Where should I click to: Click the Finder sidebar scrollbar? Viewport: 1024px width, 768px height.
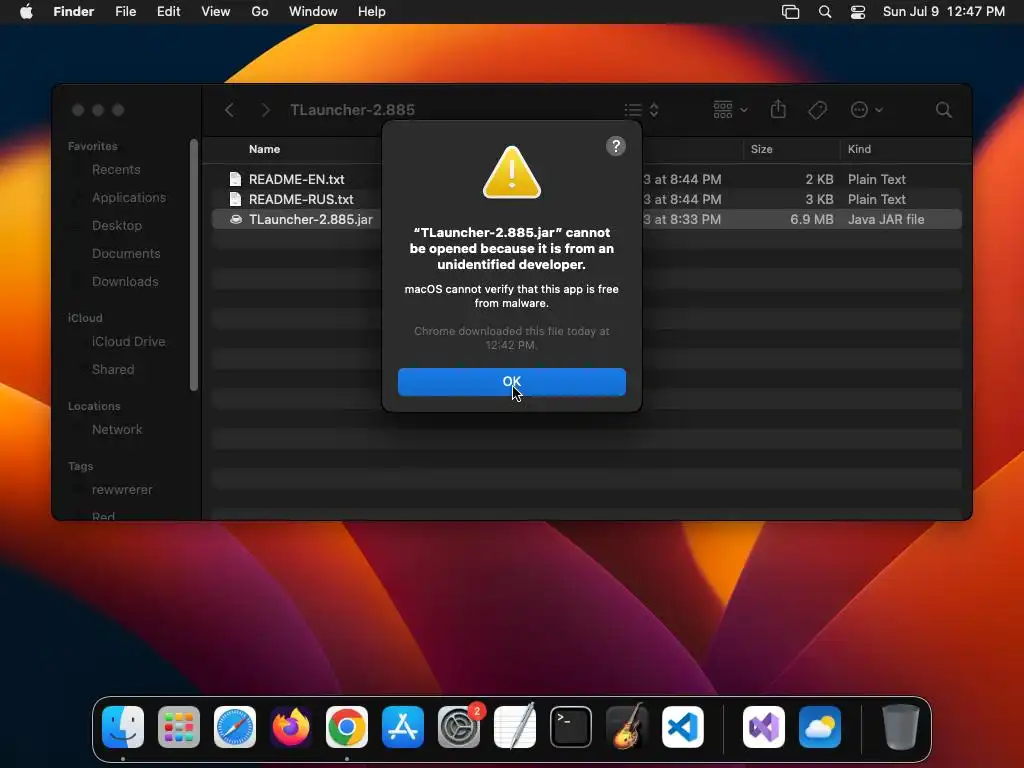[193, 264]
